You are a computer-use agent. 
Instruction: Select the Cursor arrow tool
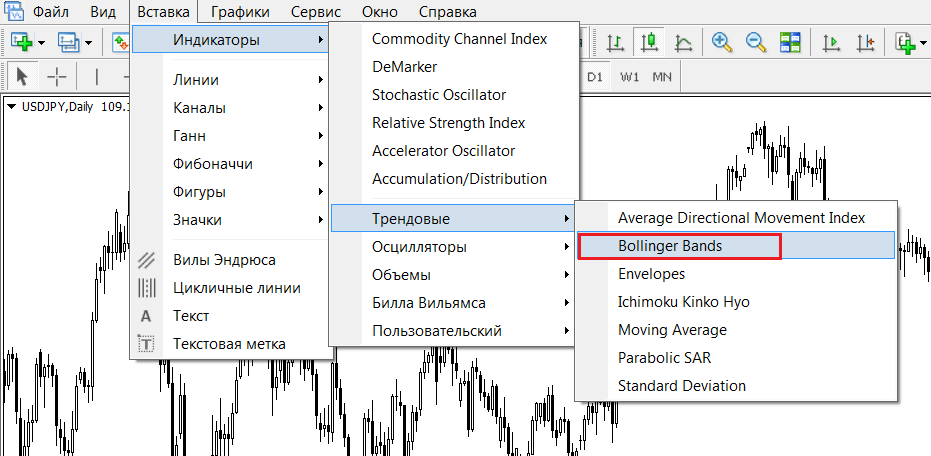23,77
